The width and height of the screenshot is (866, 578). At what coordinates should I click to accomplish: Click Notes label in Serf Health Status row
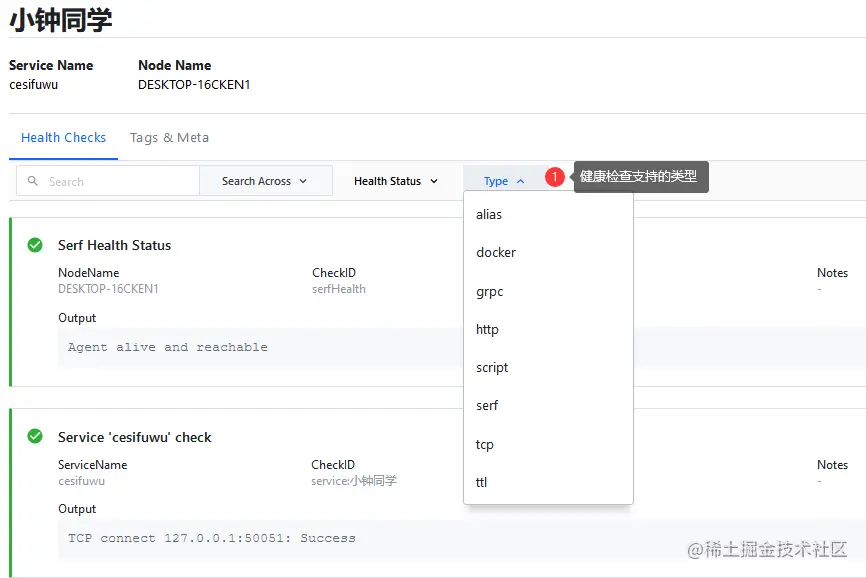(x=832, y=273)
